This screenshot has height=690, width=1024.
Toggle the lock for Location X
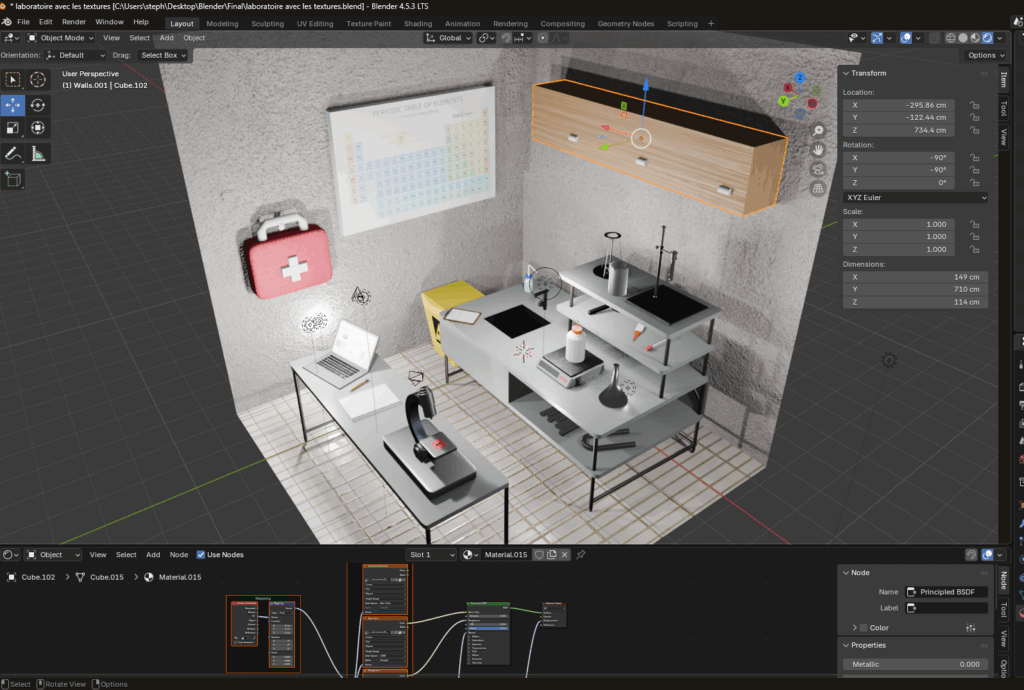click(x=976, y=104)
